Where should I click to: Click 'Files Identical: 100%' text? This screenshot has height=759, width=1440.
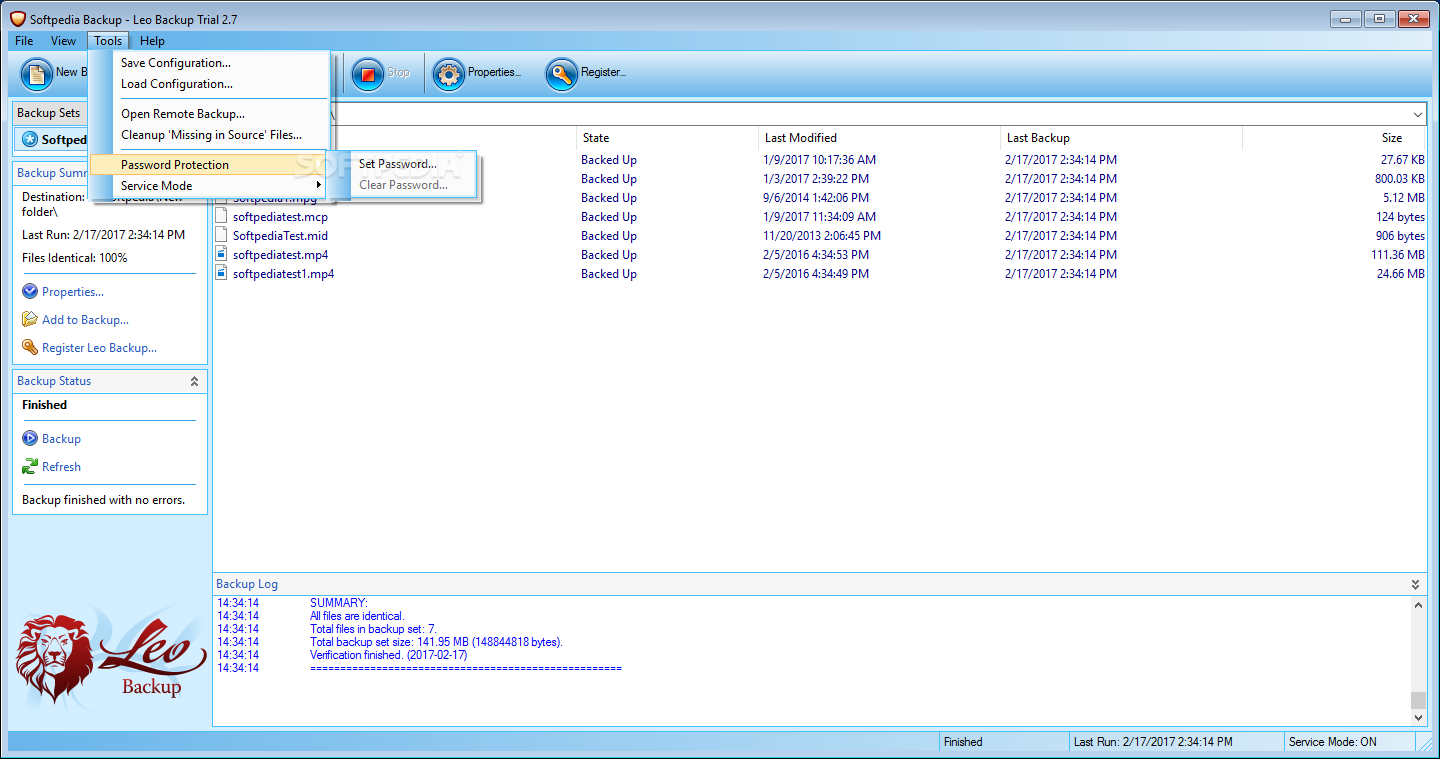[x=75, y=258]
